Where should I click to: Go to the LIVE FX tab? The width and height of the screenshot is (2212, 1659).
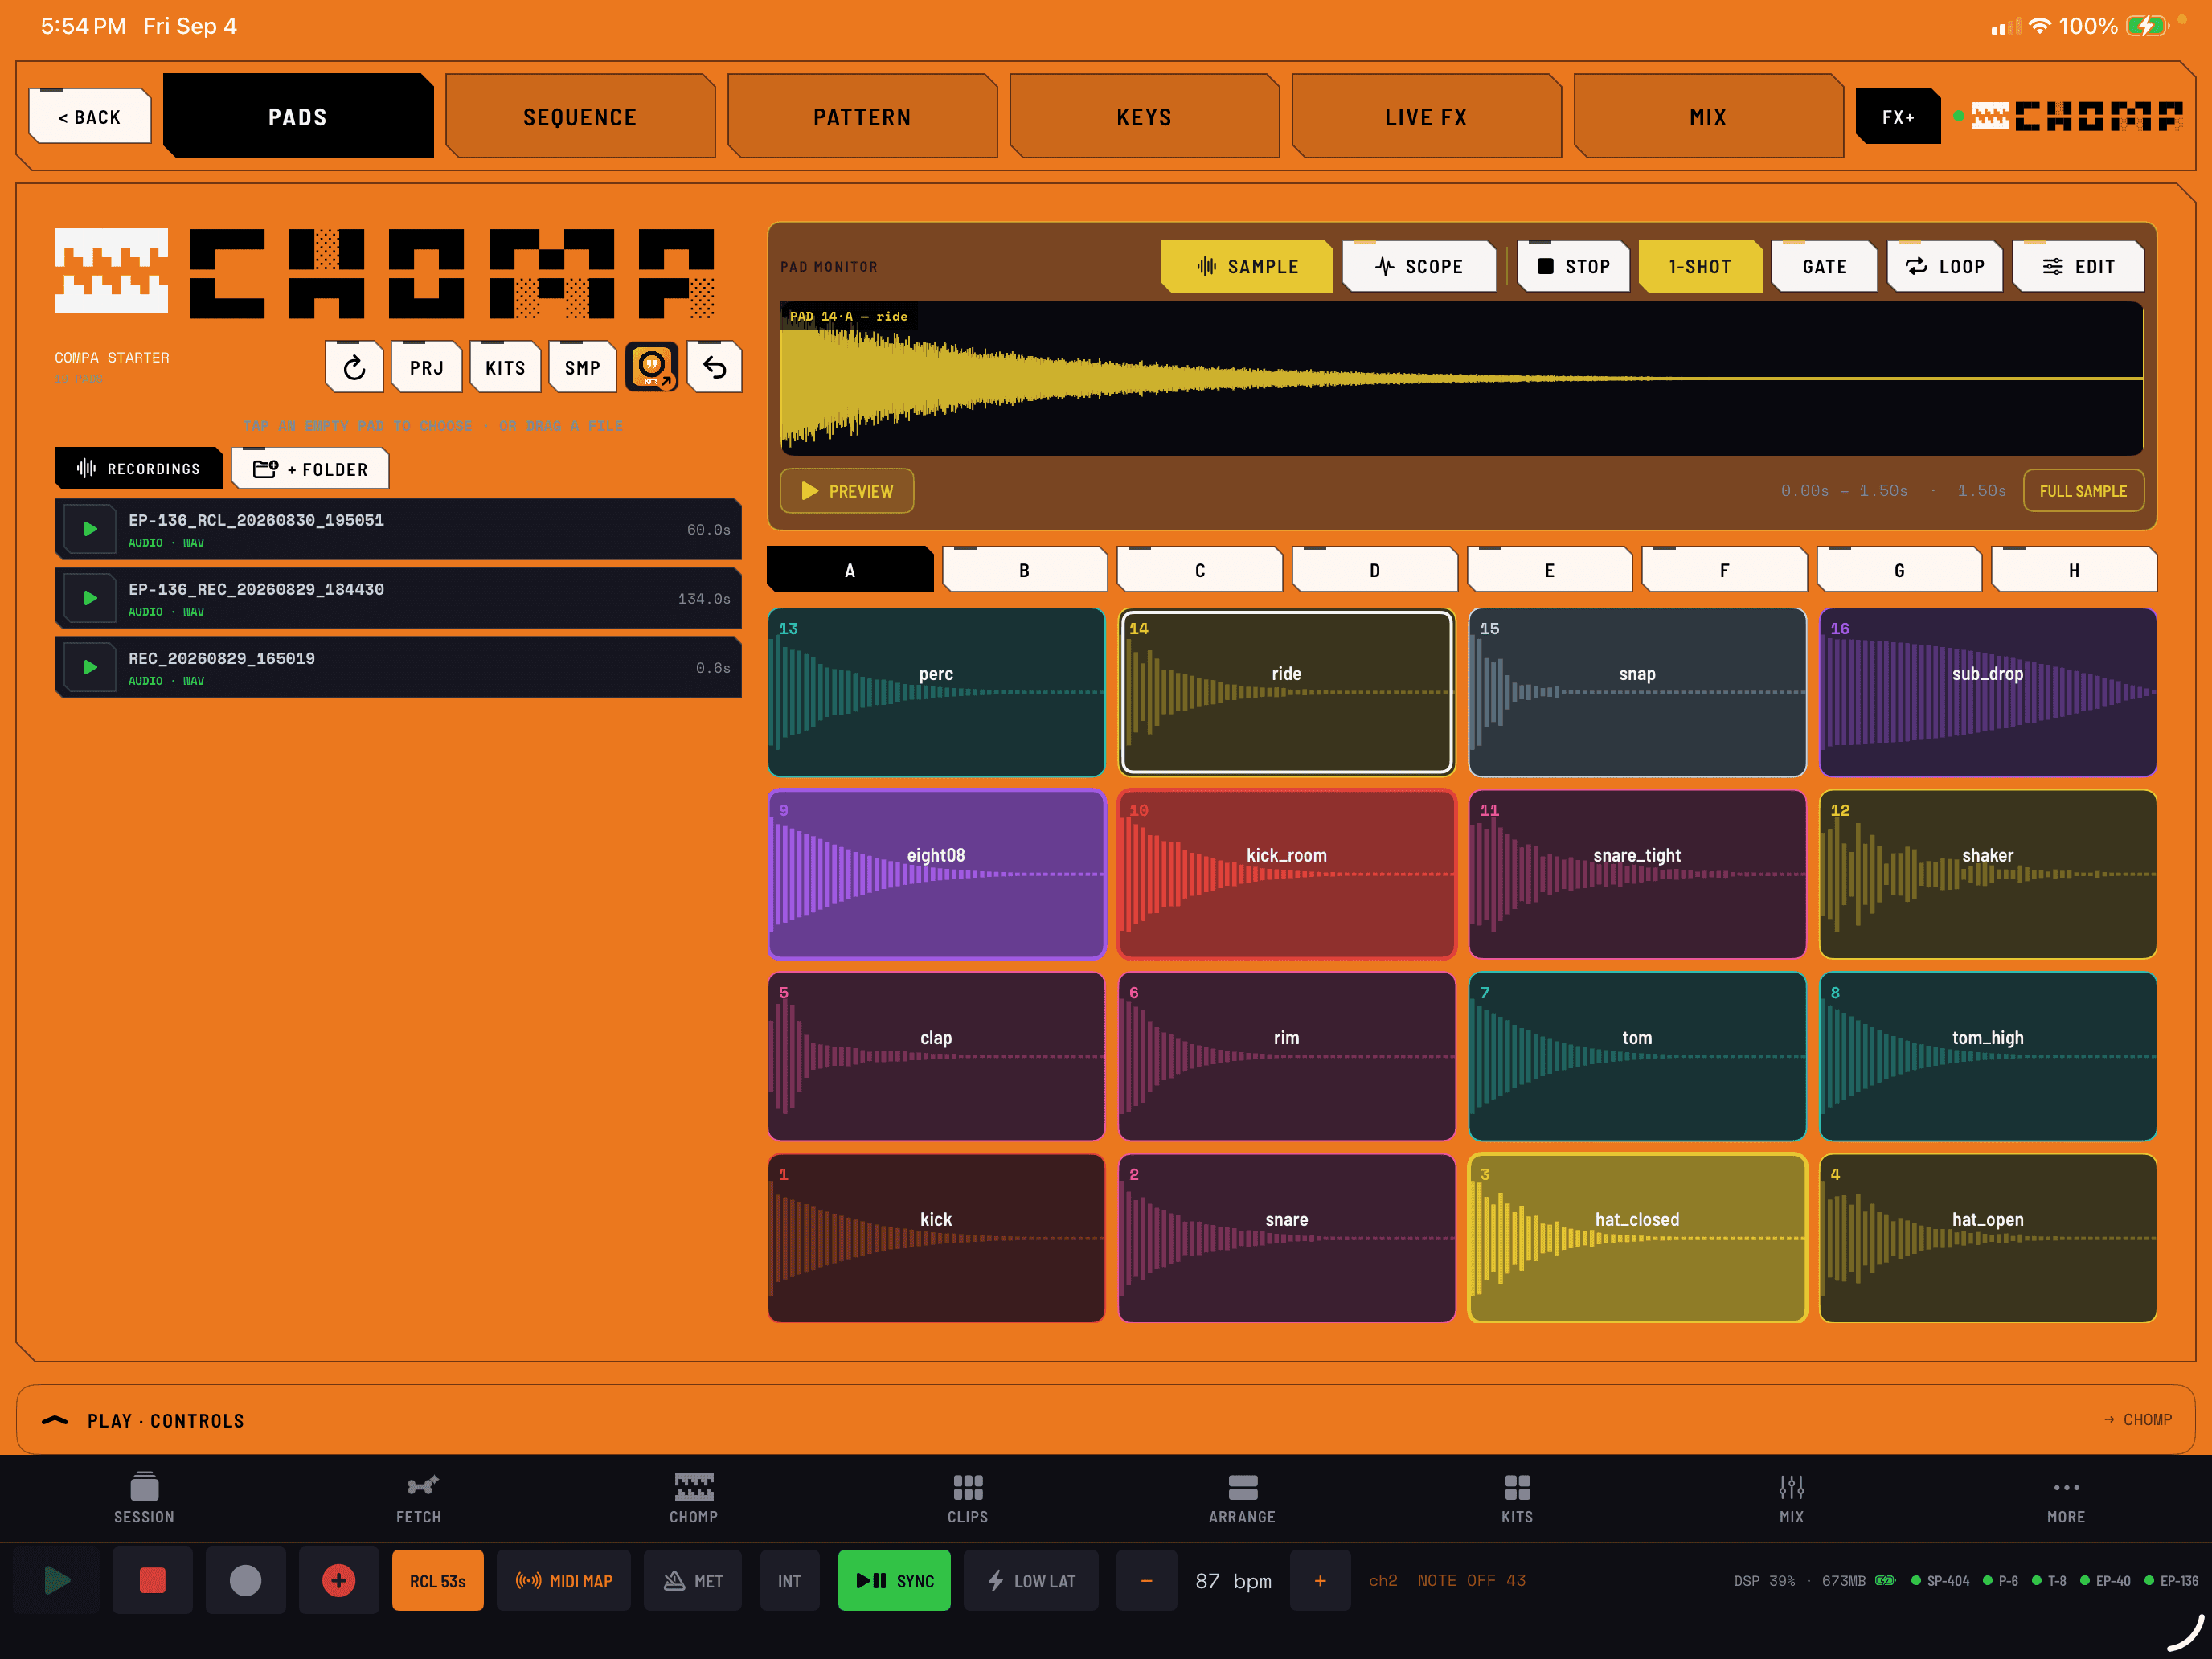(x=1426, y=116)
